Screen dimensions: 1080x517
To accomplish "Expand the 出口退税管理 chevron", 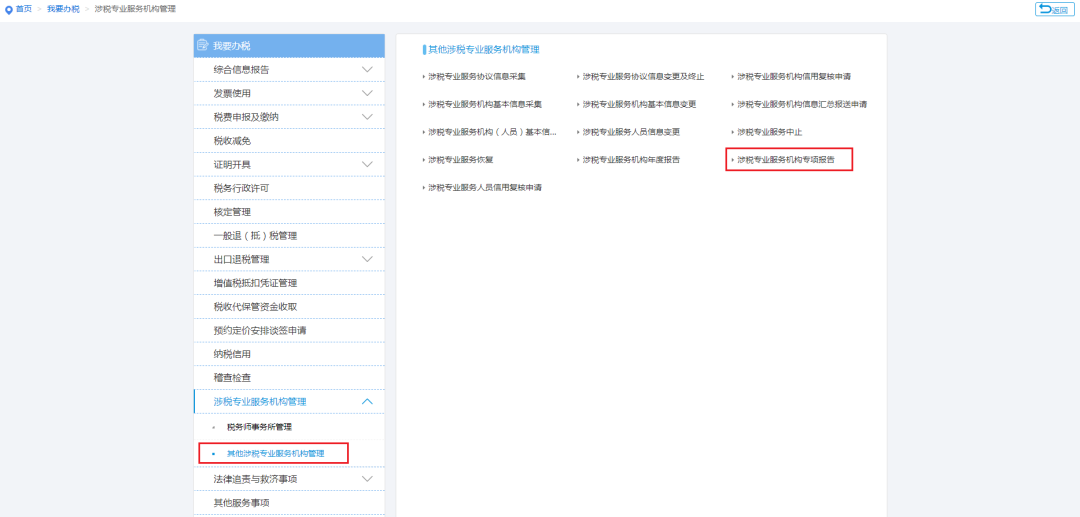I will [x=367, y=259].
